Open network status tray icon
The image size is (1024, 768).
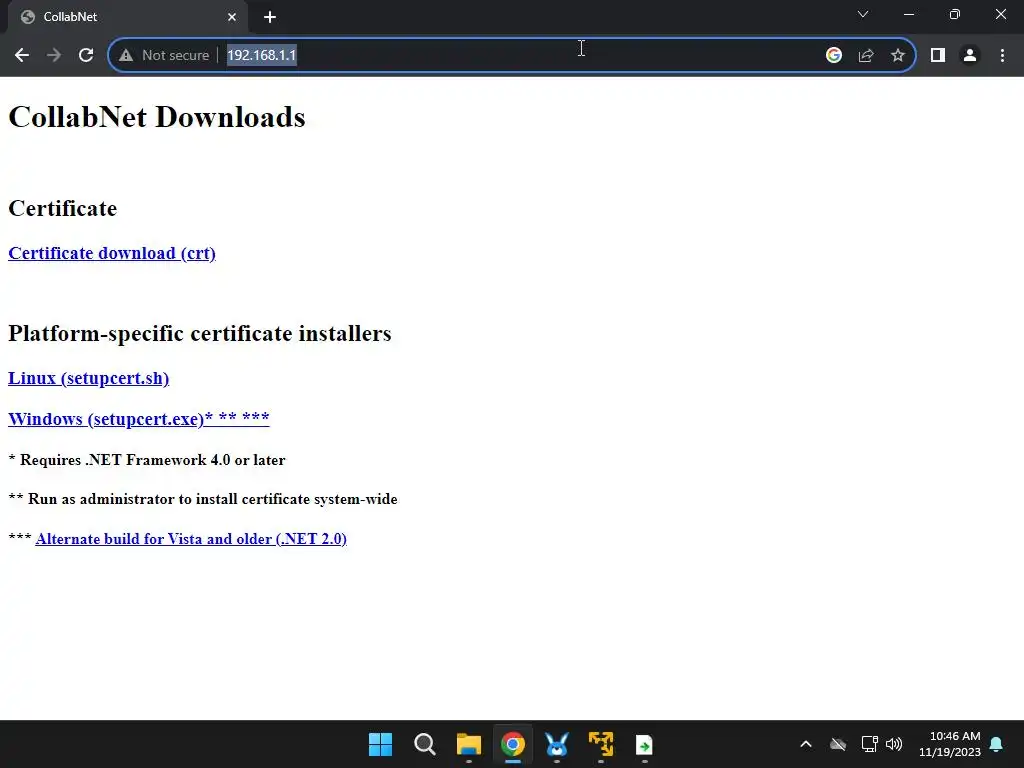coord(869,744)
